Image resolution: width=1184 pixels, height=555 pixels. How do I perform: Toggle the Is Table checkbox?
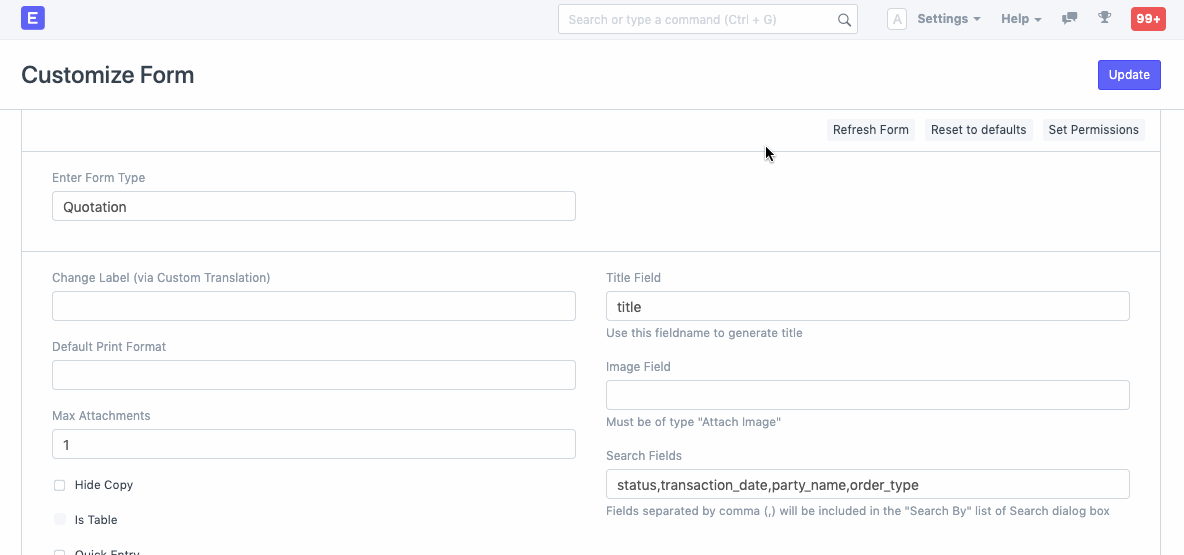point(60,520)
